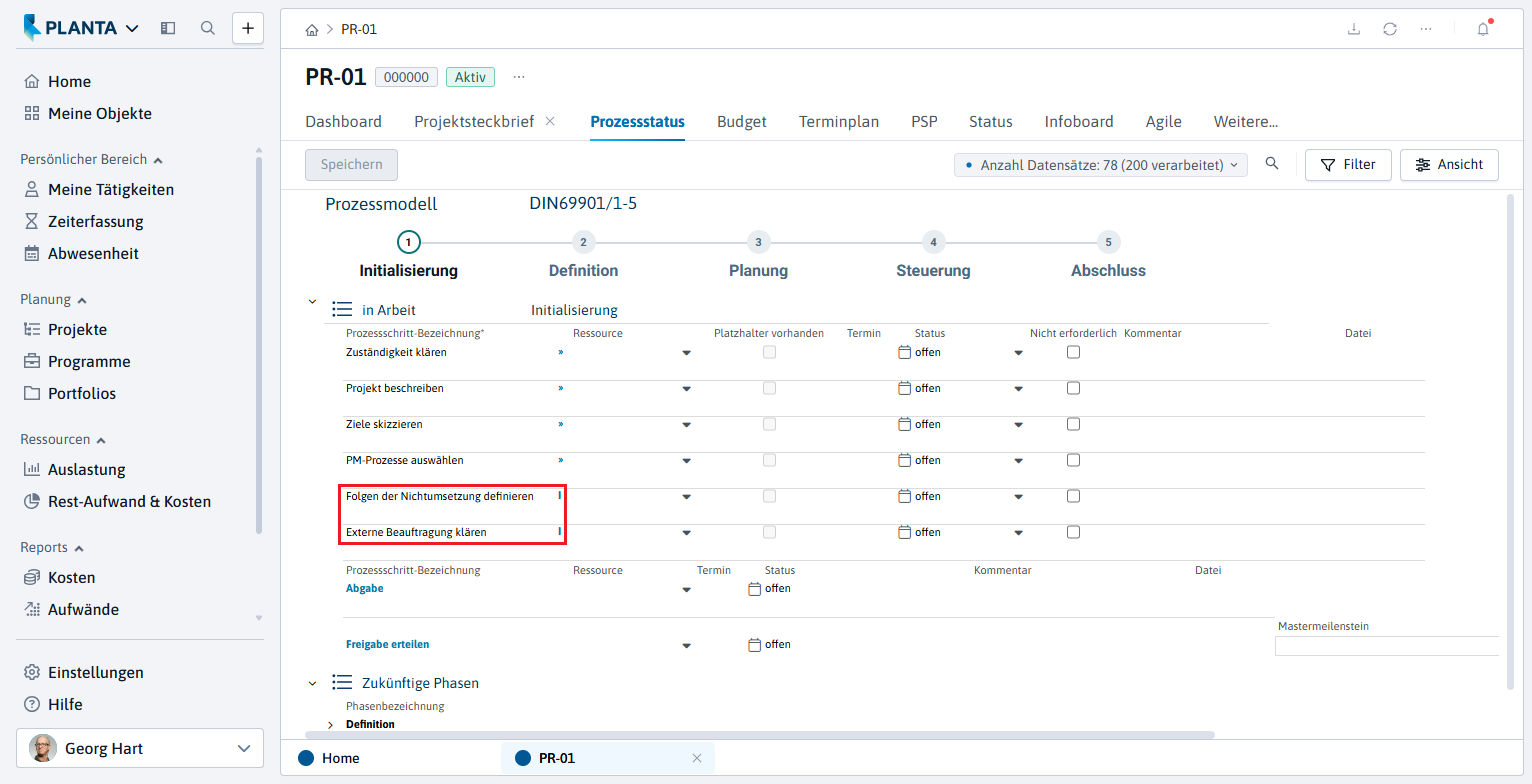Open calendar icon in Freigabe erteilen row

[755, 644]
